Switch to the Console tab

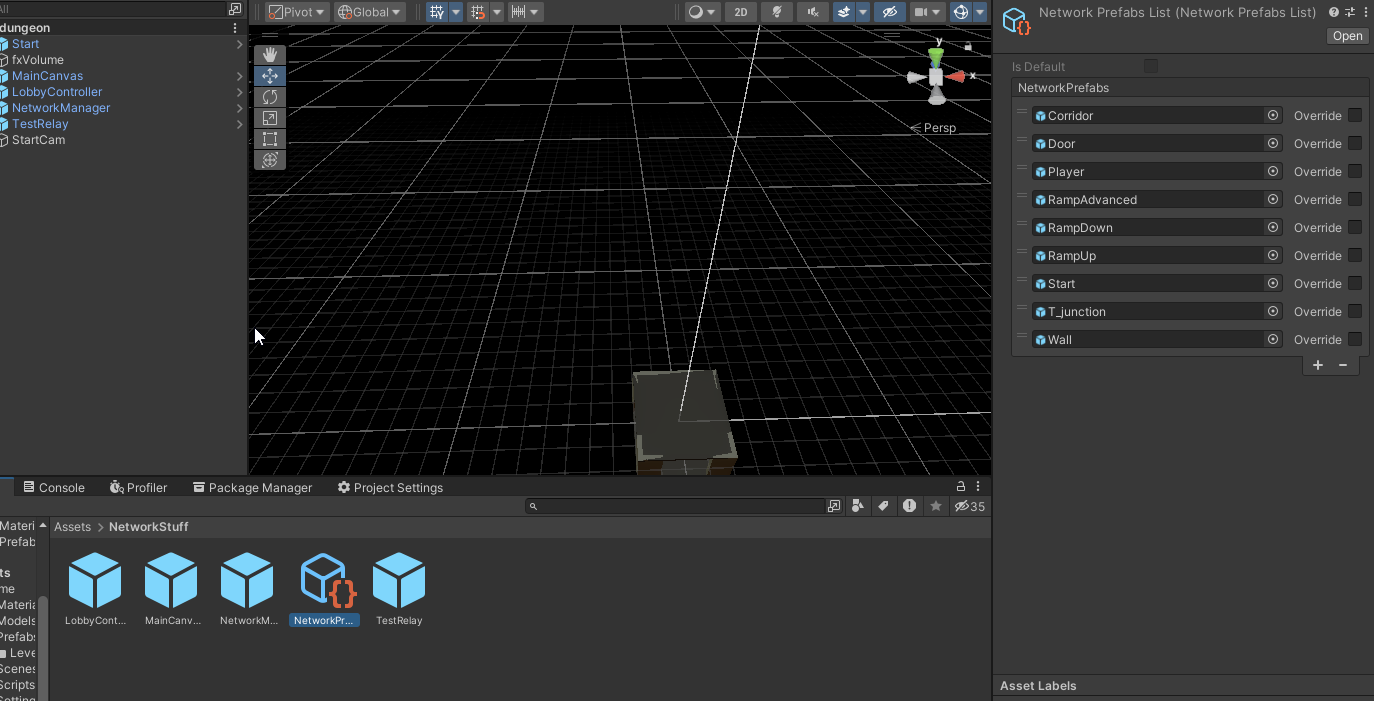(x=55, y=487)
